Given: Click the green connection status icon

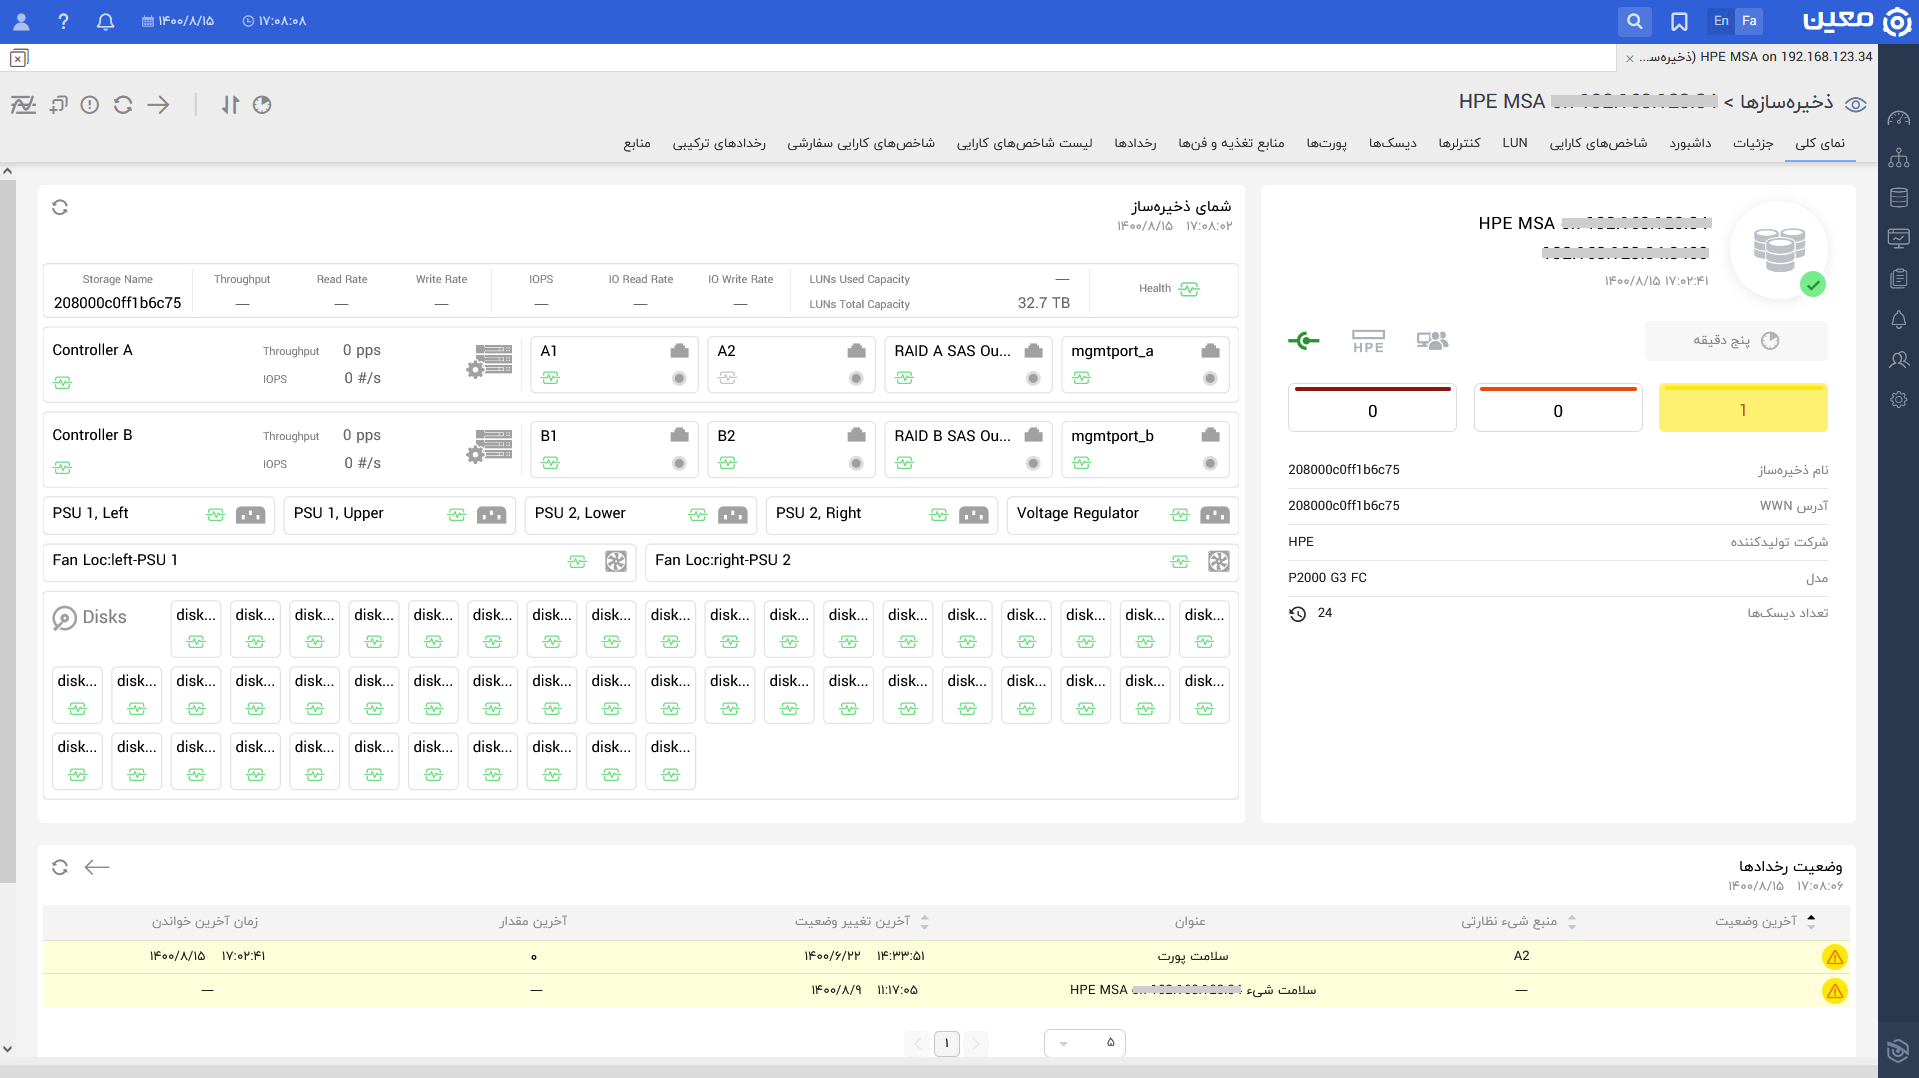Looking at the screenshot, I should [x=1304, y=341].
